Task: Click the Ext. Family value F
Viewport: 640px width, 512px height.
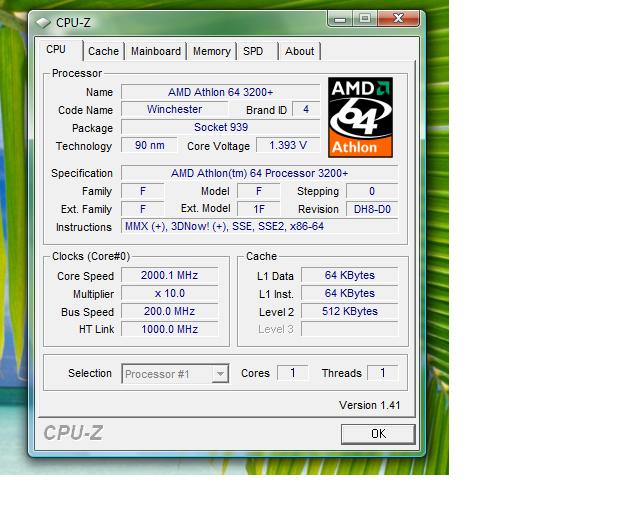Action: pos(143,209)
